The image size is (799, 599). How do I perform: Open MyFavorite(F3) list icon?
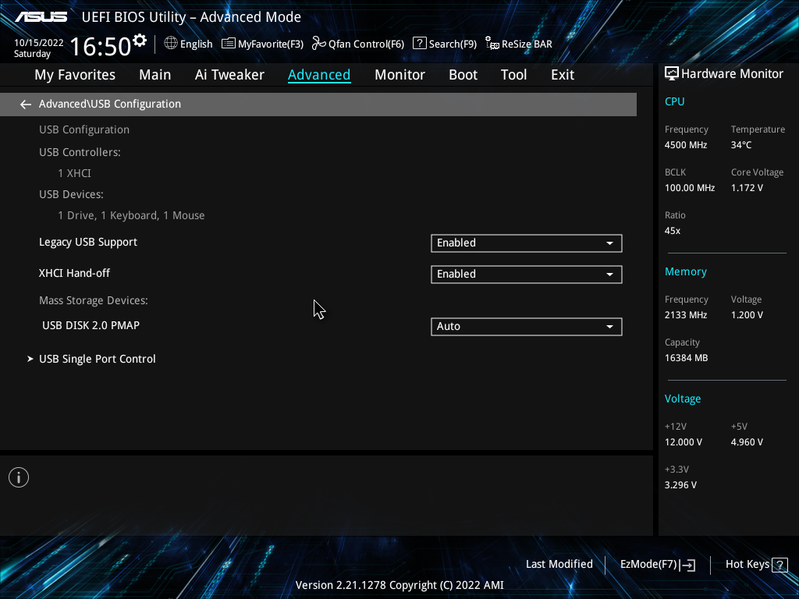(x=228, y=44)
